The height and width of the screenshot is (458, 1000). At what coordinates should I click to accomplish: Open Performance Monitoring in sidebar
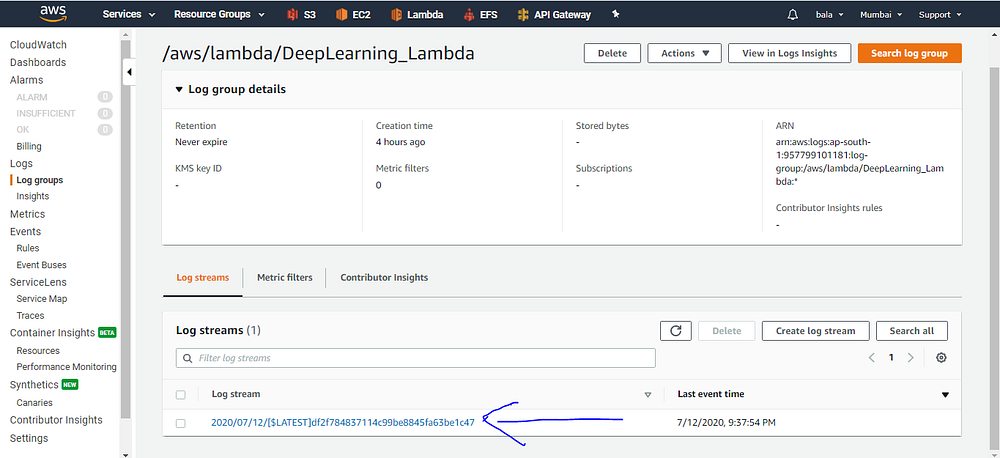pyautogui.click(x=66, y=367)
